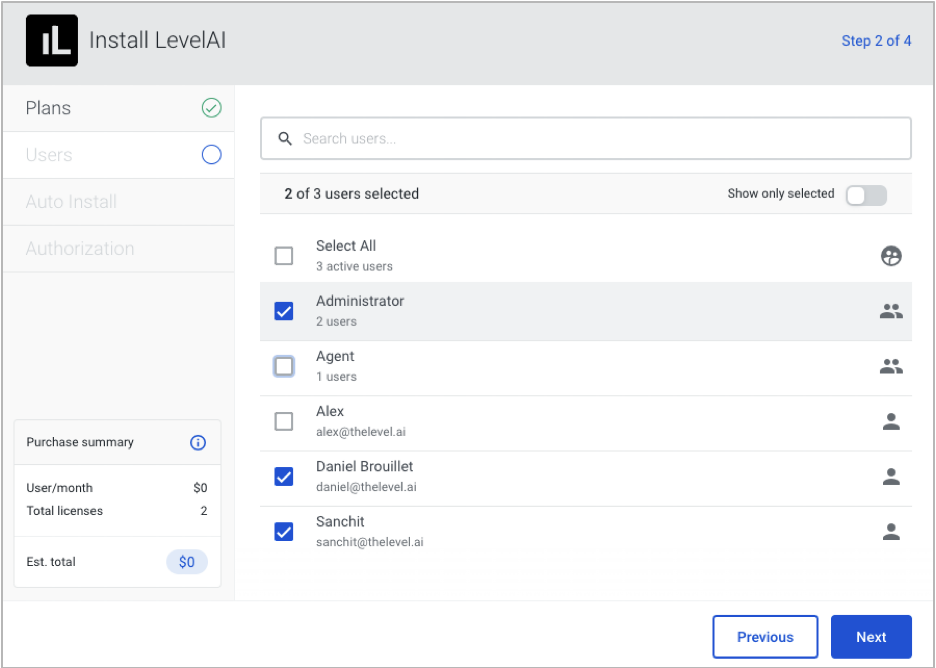
Task: Go back with Previous button
Action: [x=765, y=637]
